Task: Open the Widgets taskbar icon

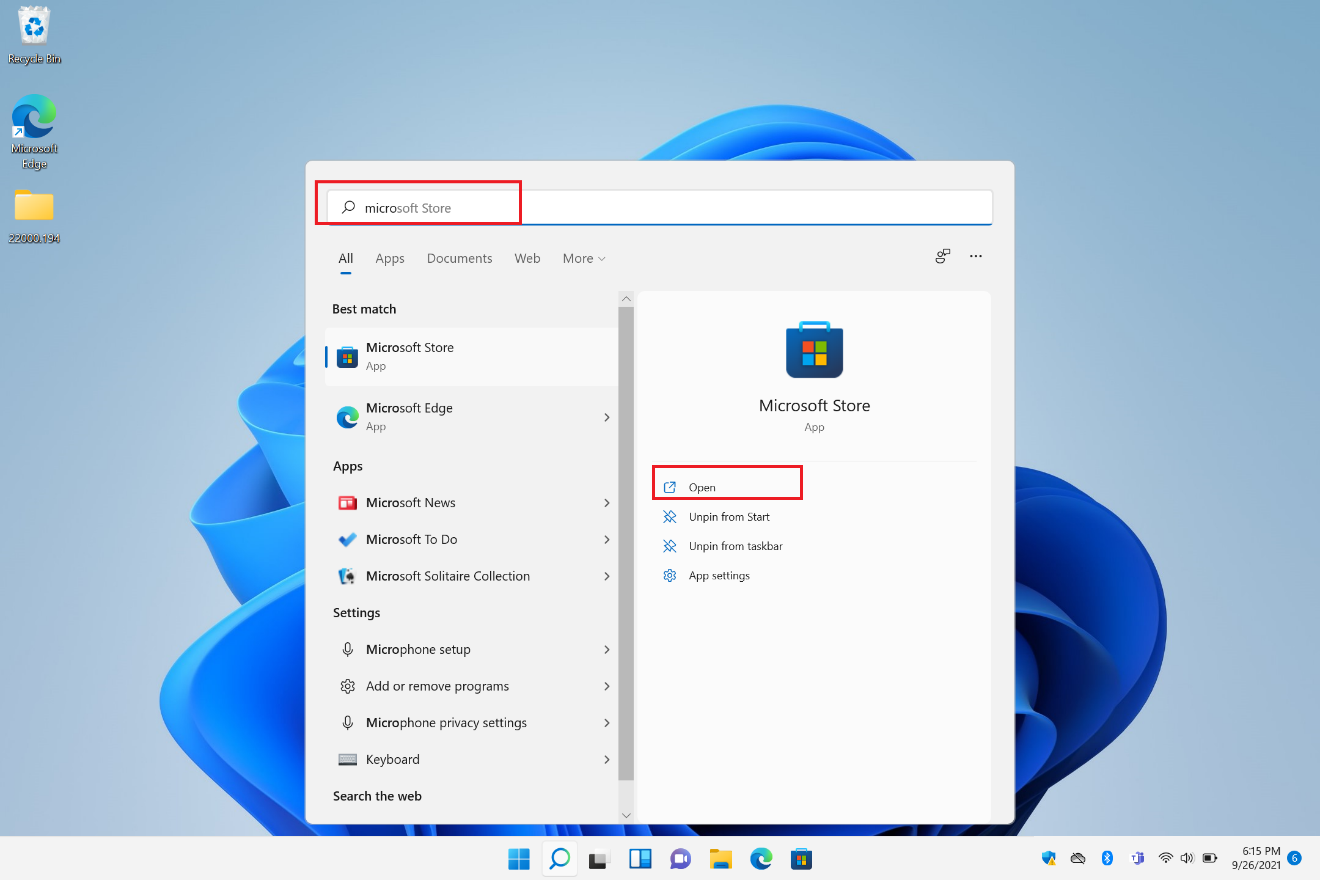Action: (x=640, y=858)
